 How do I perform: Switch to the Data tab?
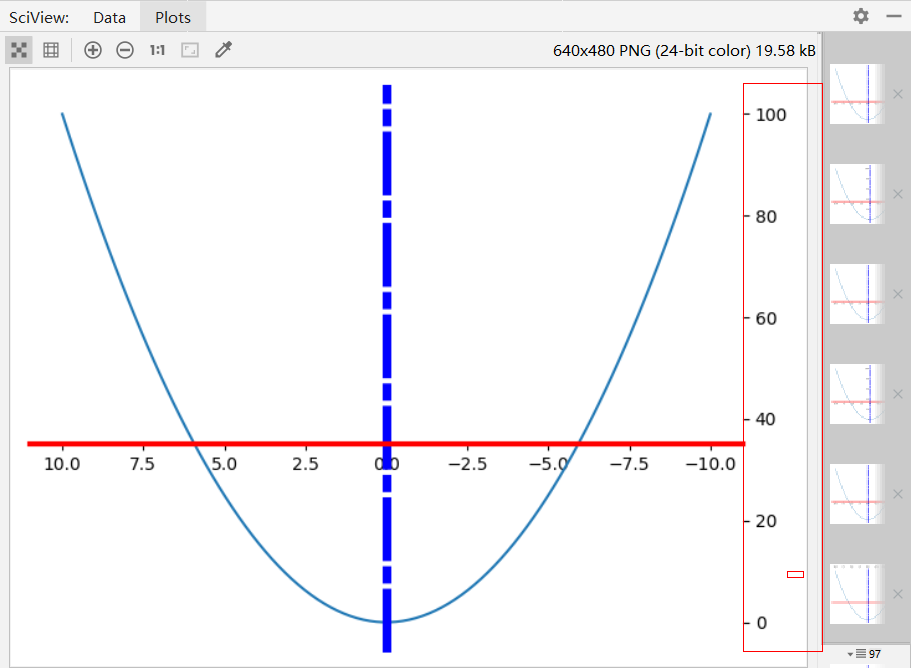tap(109, 16)
